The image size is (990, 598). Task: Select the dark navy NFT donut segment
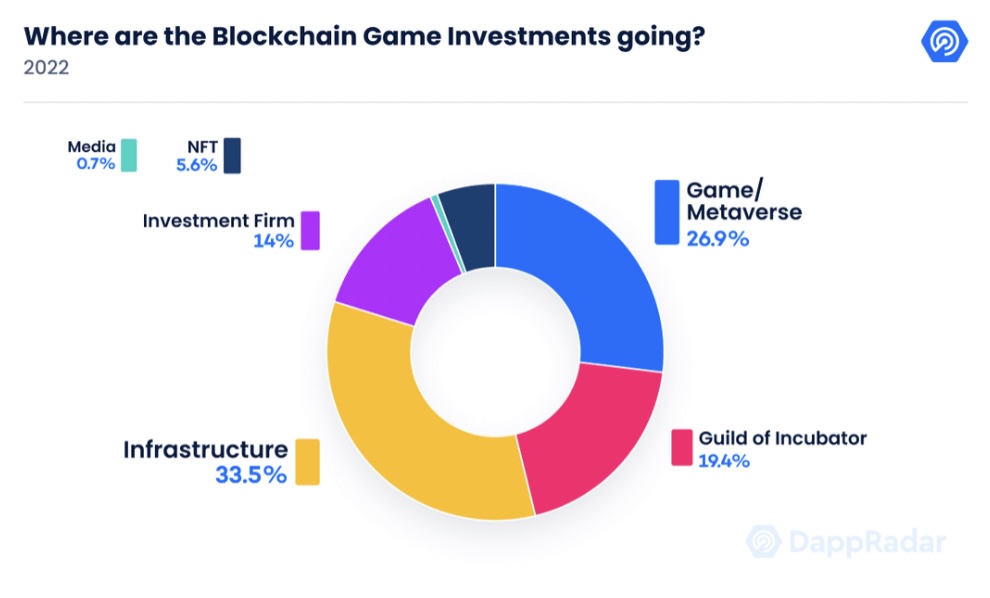tap(470, 224)
